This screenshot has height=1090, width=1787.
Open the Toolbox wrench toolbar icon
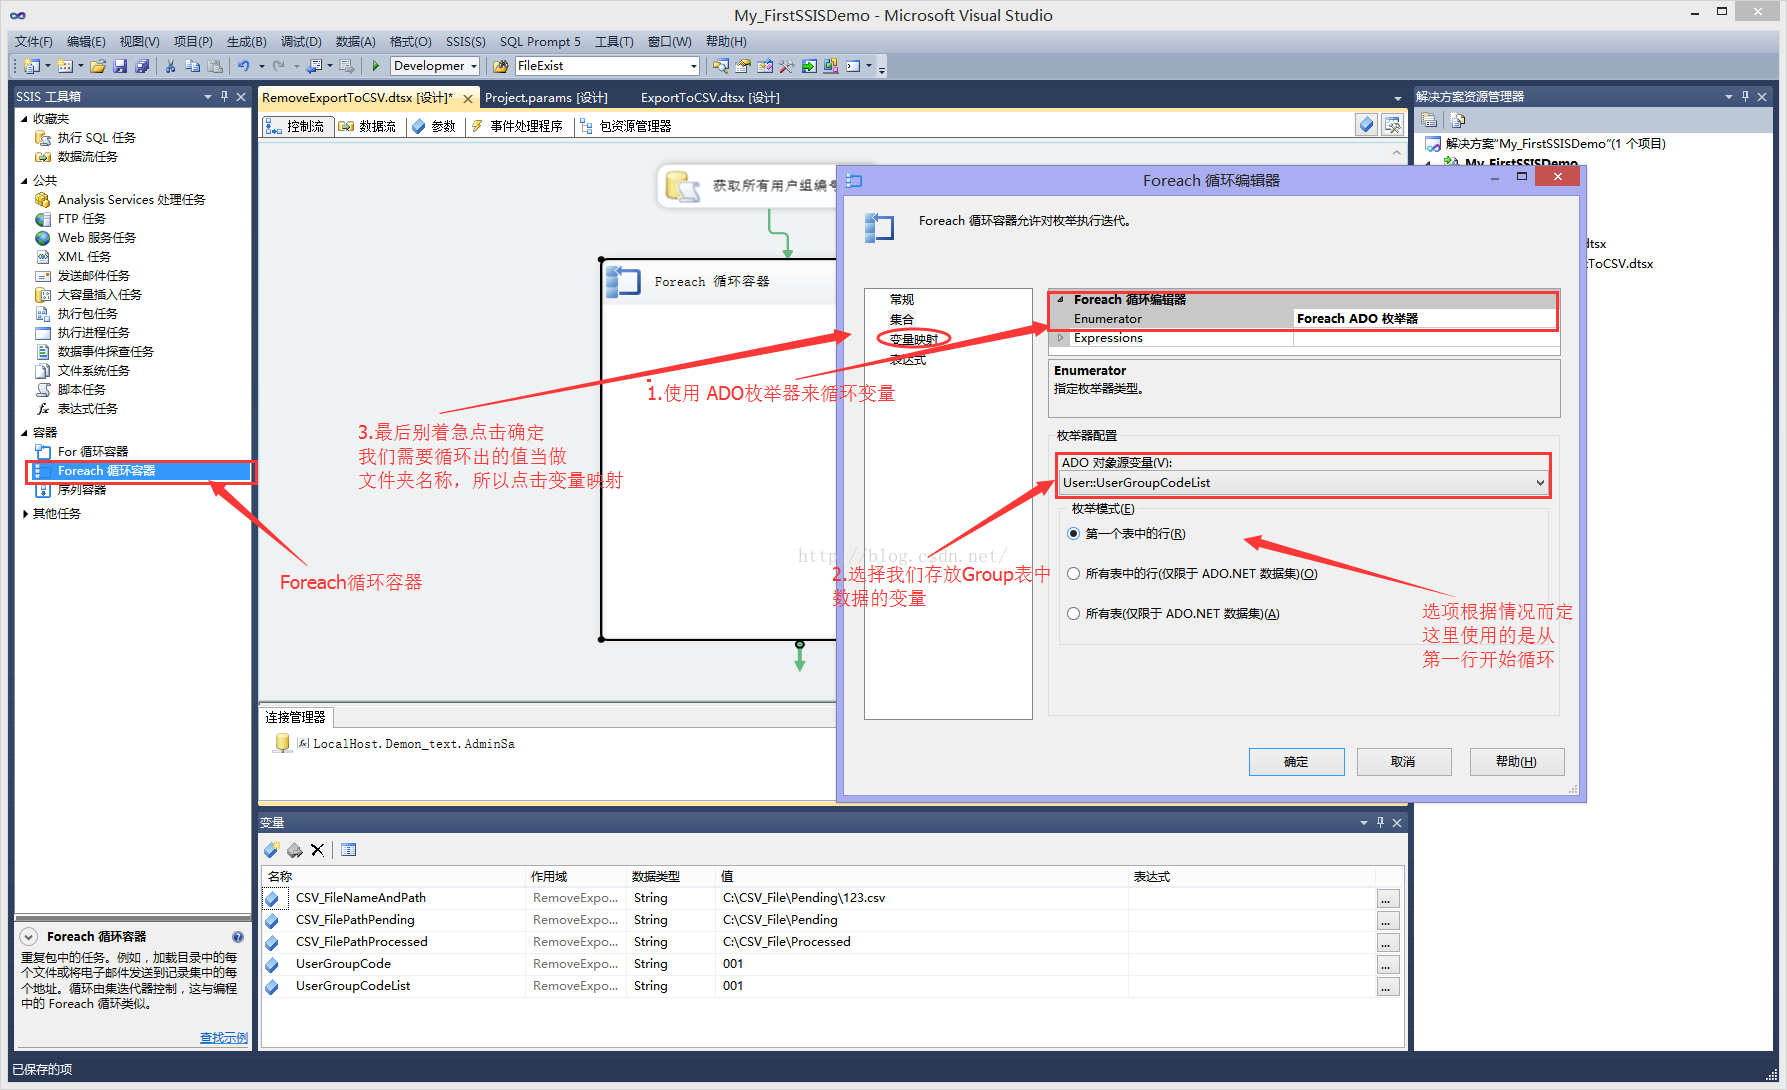[x=786, y=66]
